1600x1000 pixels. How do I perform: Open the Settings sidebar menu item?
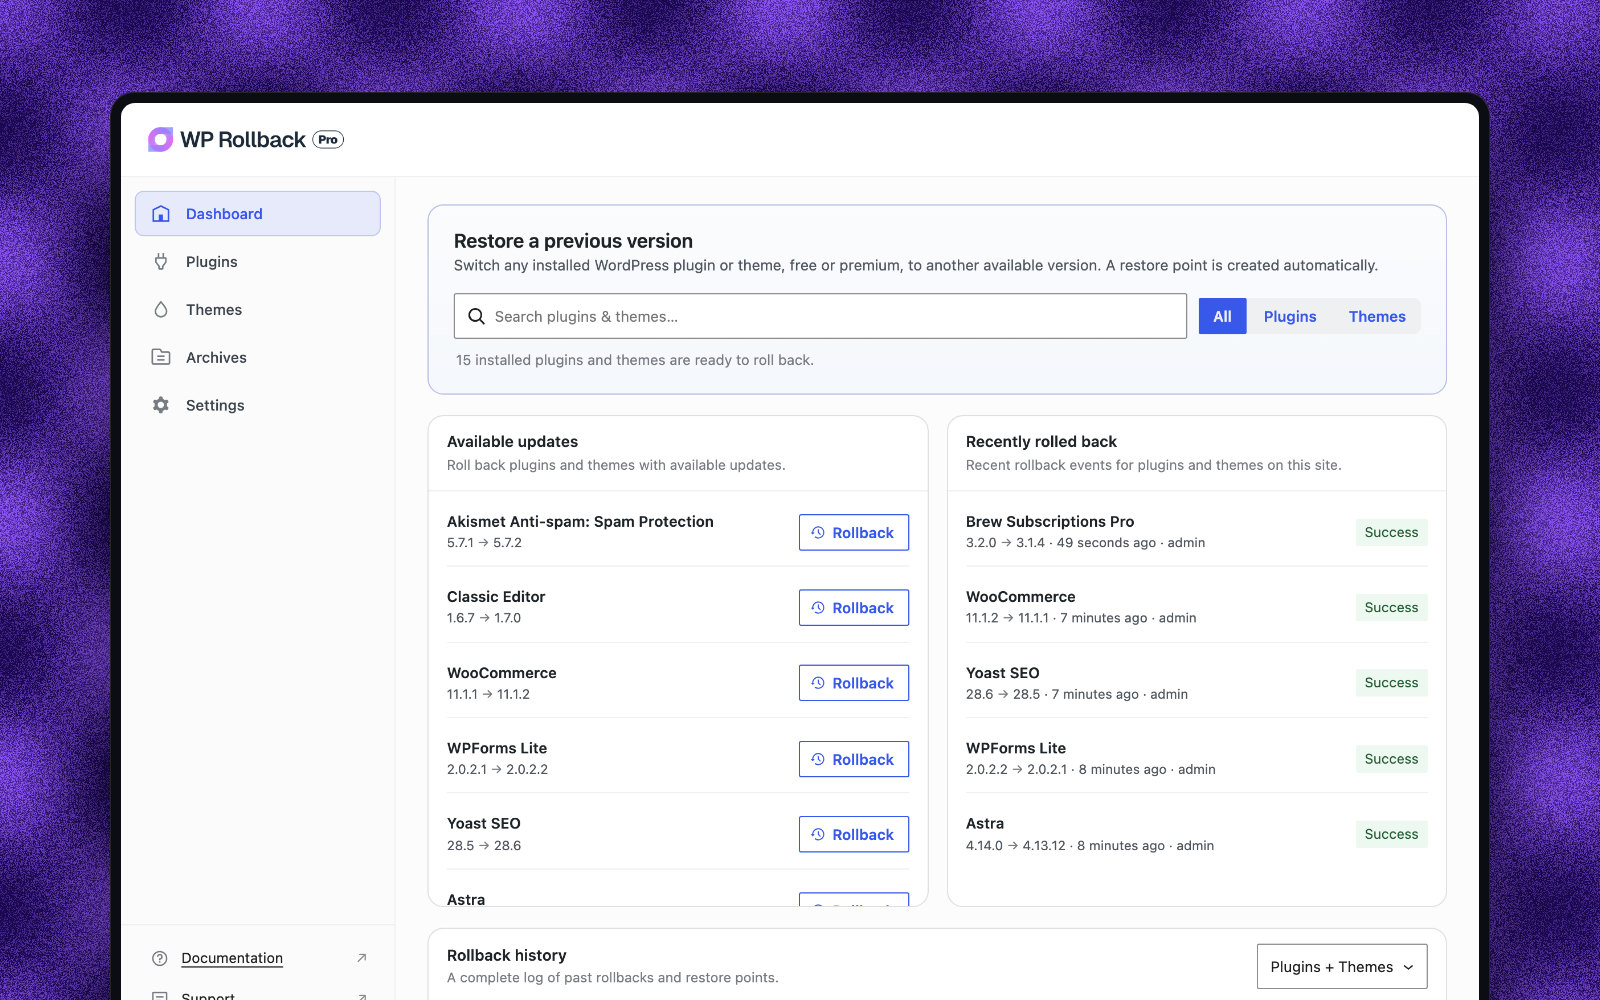point(258,405)
